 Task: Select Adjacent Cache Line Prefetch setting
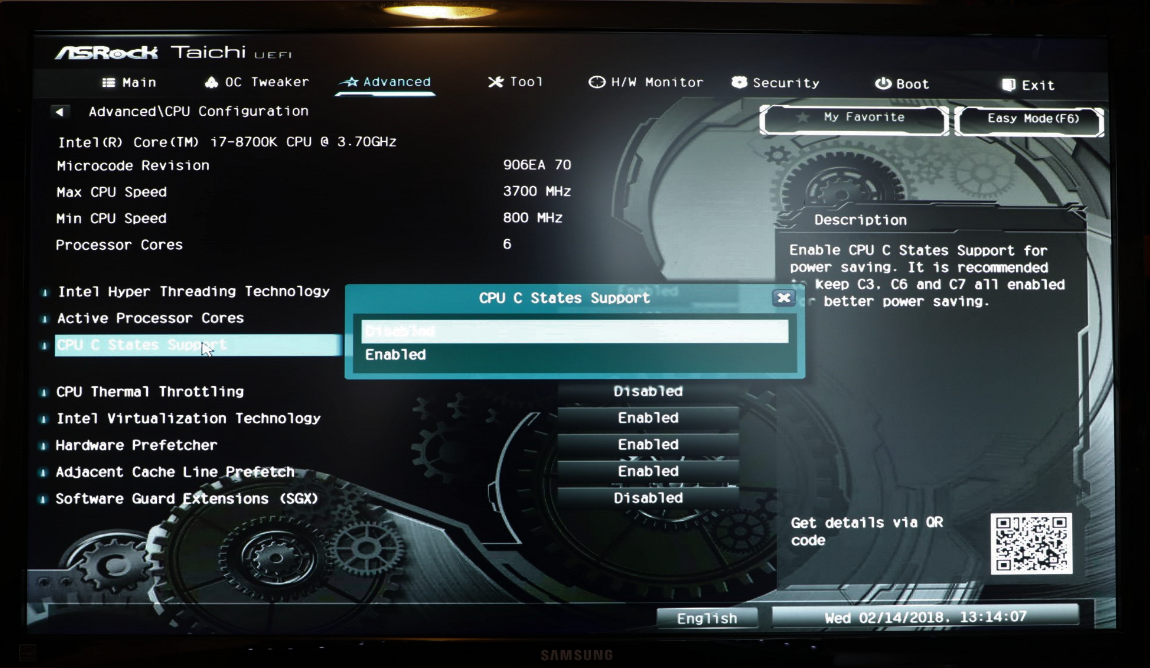[x=175, y=471]
